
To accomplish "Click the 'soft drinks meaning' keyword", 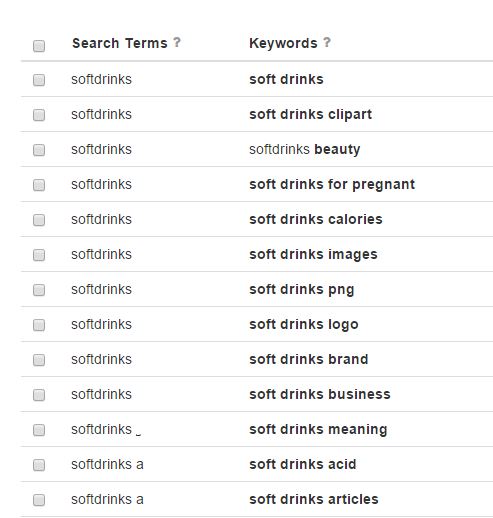I will (x=318, y=430).
